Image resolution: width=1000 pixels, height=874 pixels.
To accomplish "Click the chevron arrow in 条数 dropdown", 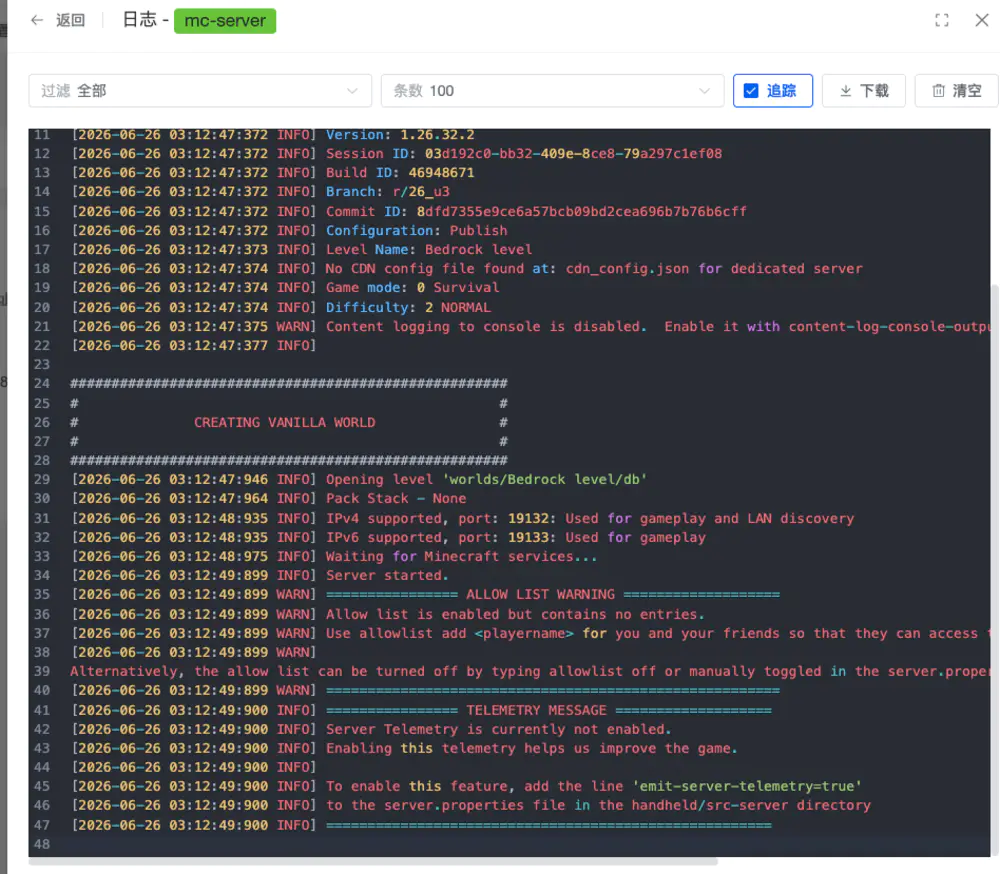I will coord(704,91).
